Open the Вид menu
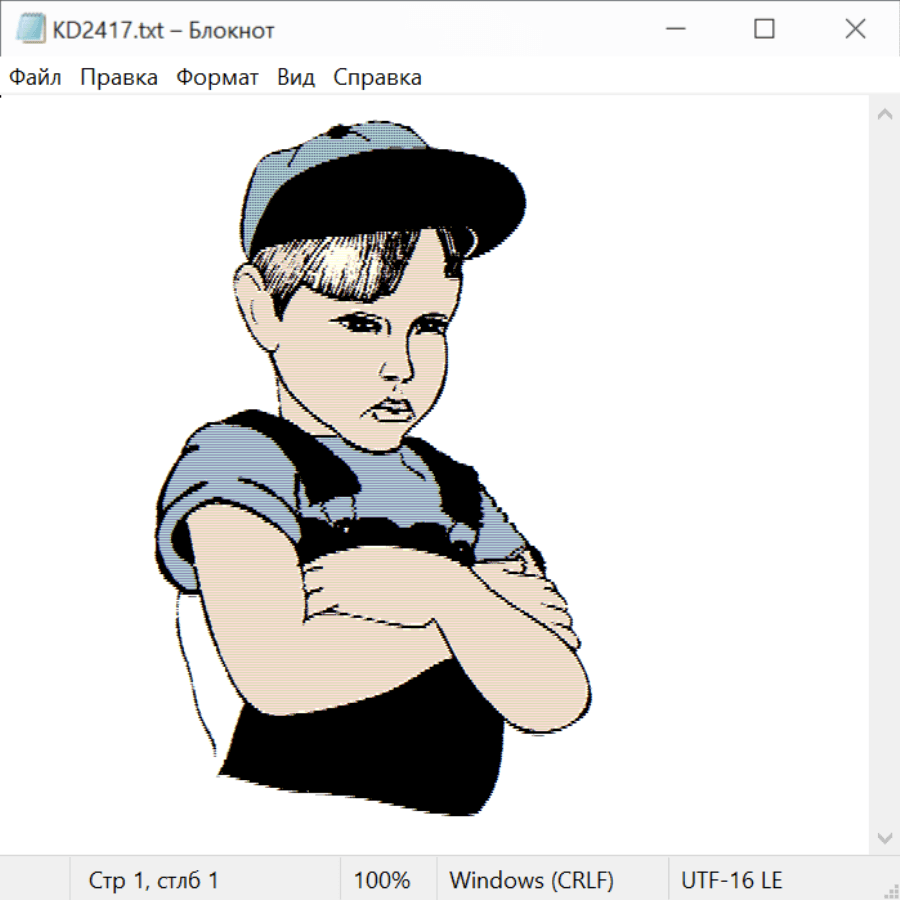The height and width of the screenshot is (900, 900). coord(296,78)
